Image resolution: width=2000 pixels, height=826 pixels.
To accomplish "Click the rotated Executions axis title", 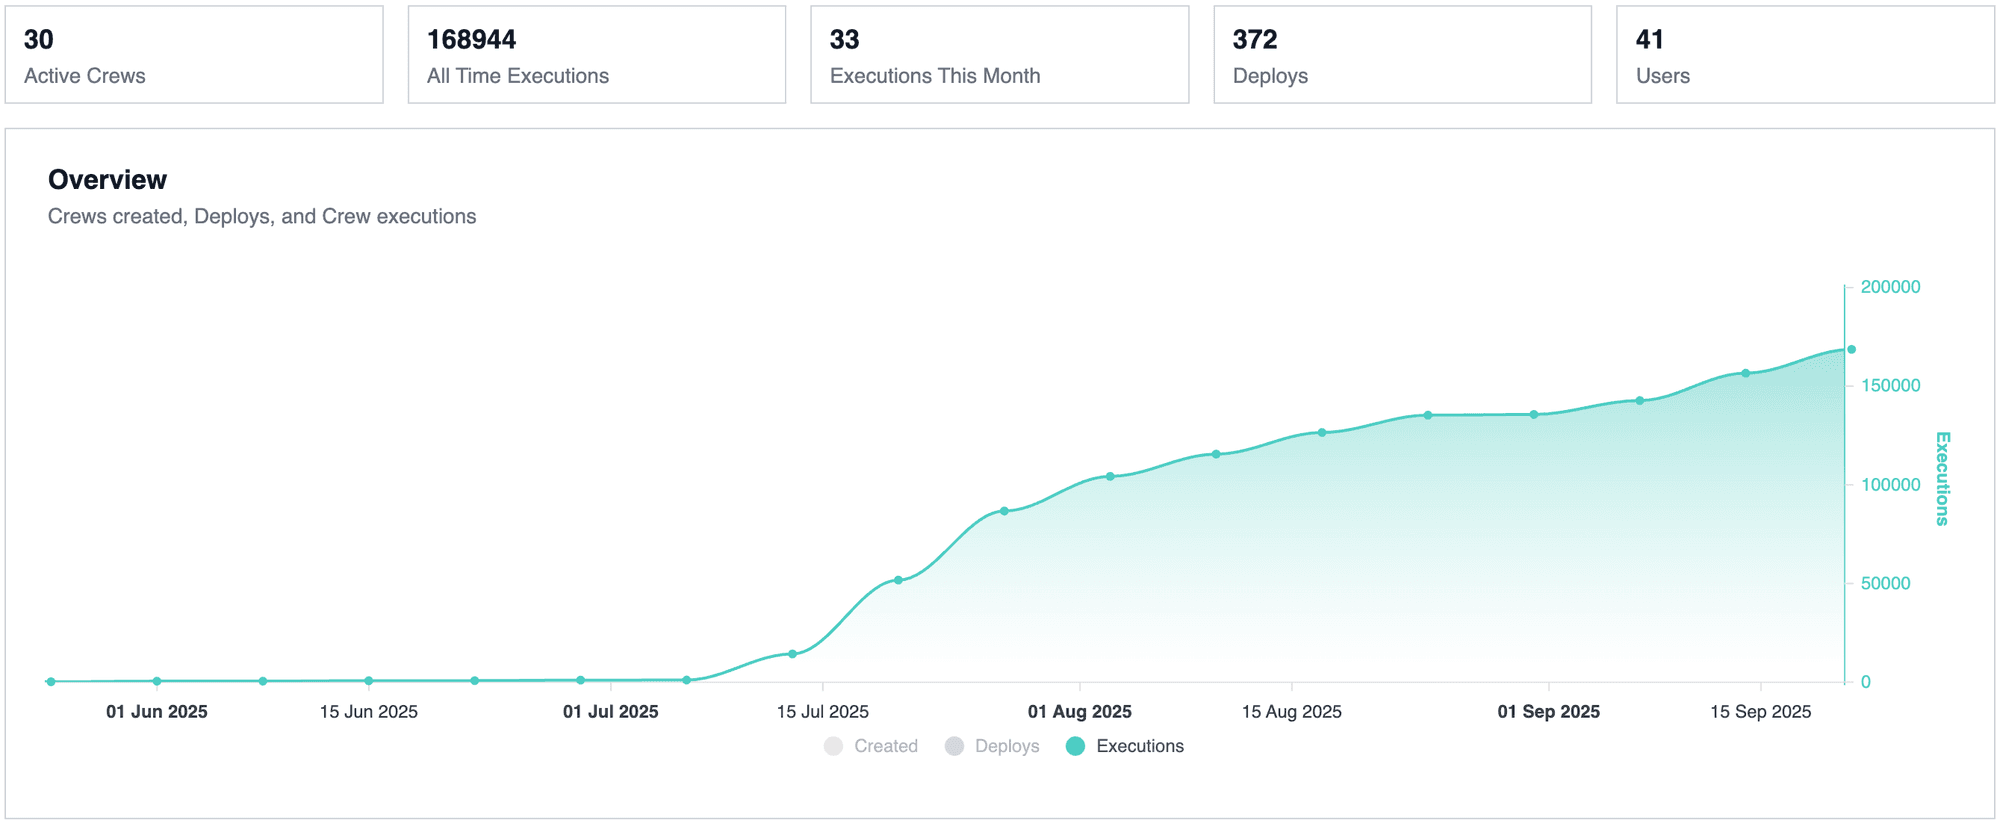I will (1942, 478).
